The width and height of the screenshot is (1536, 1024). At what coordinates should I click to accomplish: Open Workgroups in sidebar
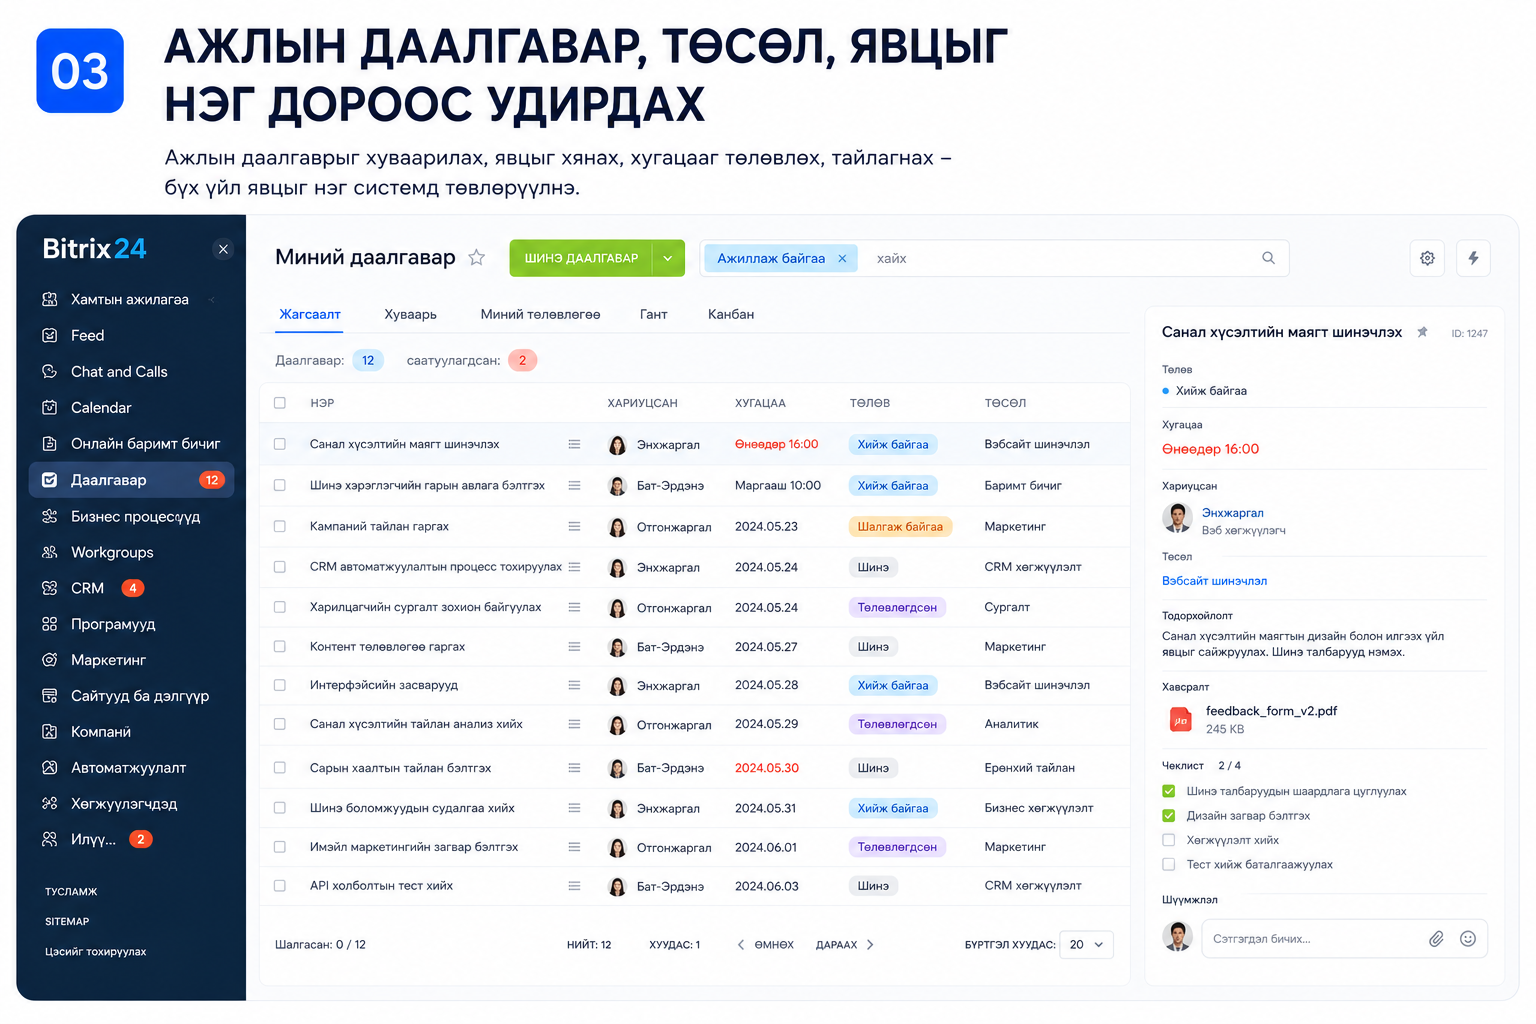(x=112, y=553)
